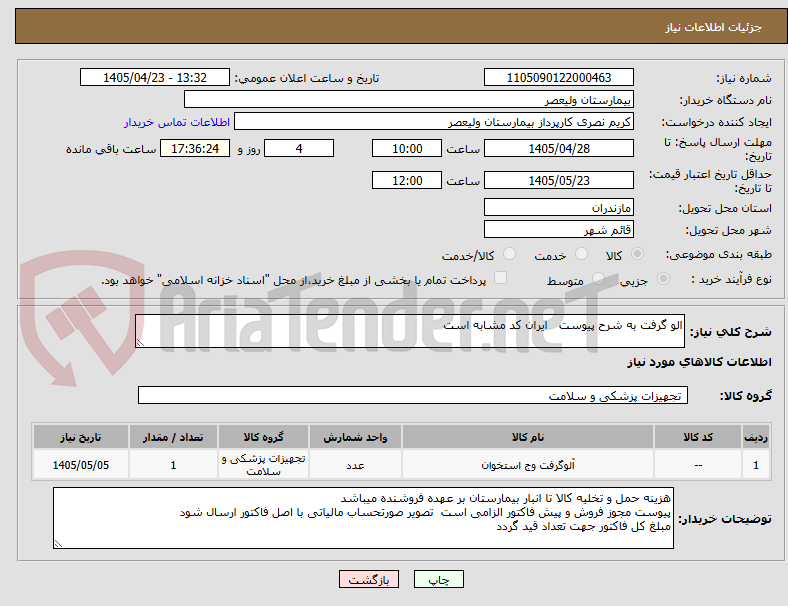Click the row number cell 1
The width and height of the screenshot is (788, 606).
click(x=756, y=465)
